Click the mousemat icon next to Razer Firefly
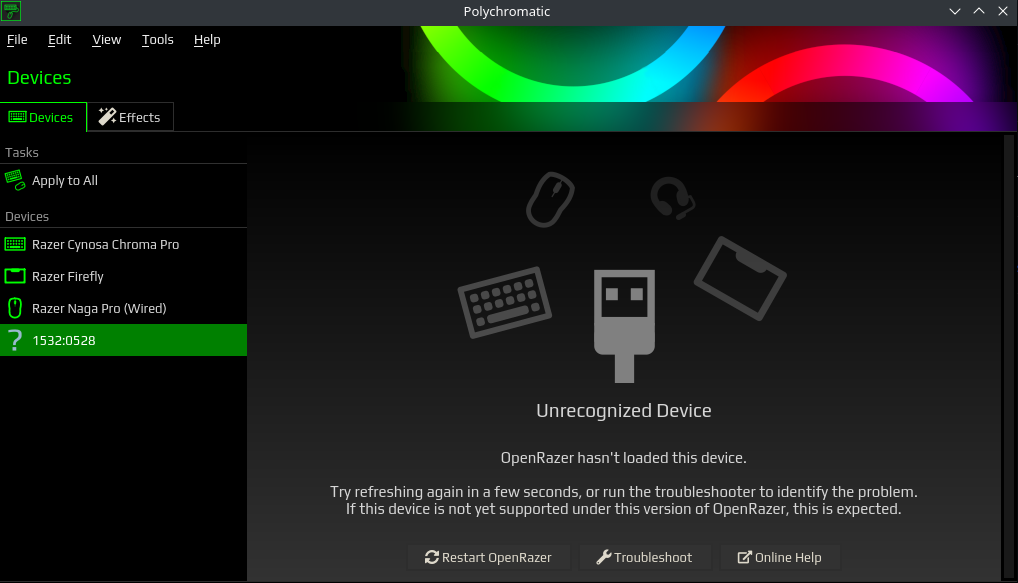The width and height of the screenshot is (1018, 583). [15, 276]
